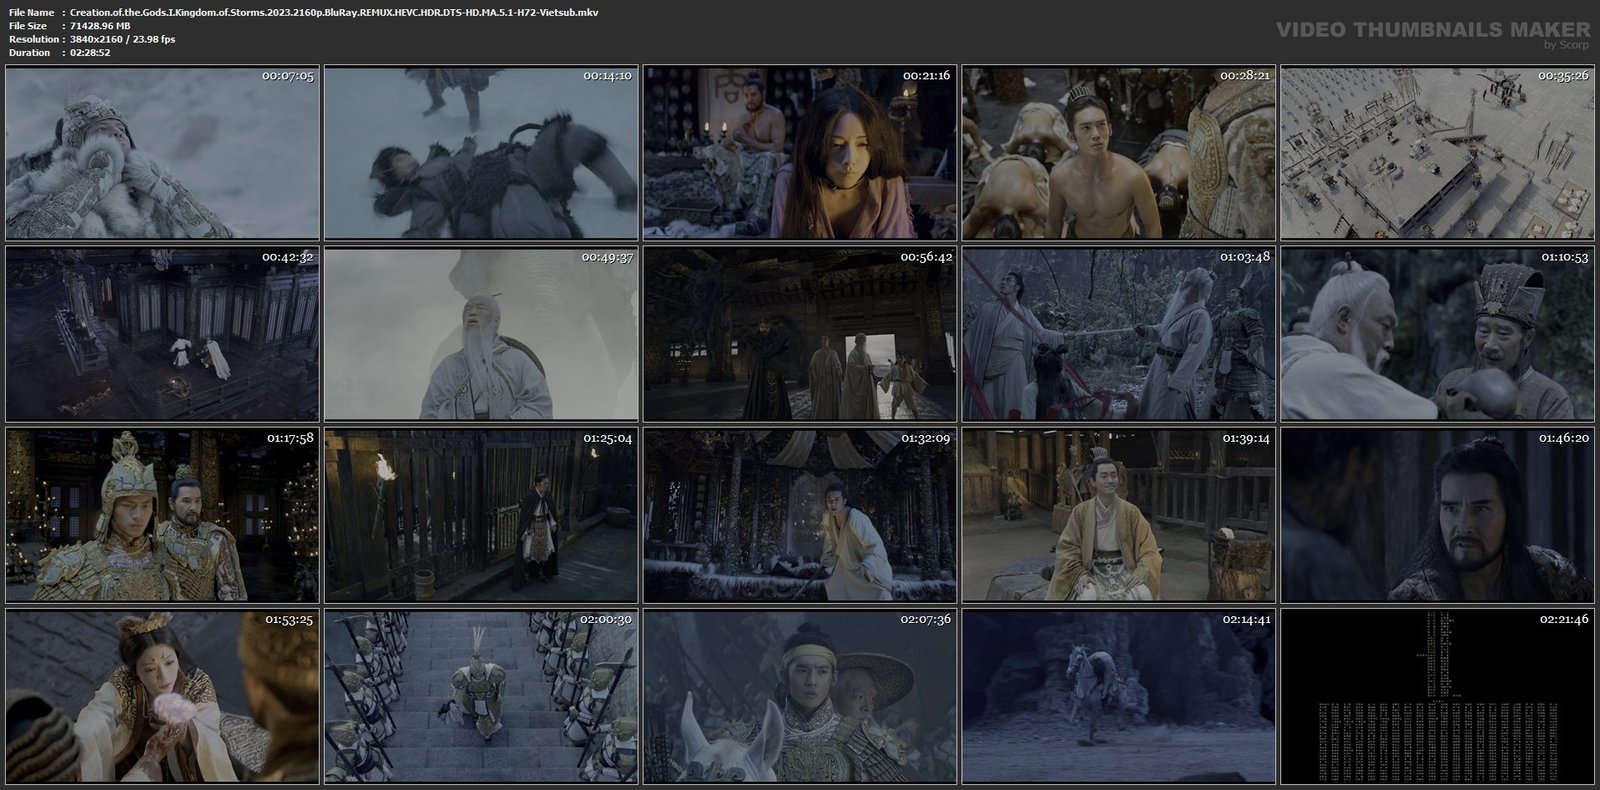Click the resolution value 3840x2160 / 23.98 fps
Viewport: 1600px width, 790px height.
(x=122, y=39)
